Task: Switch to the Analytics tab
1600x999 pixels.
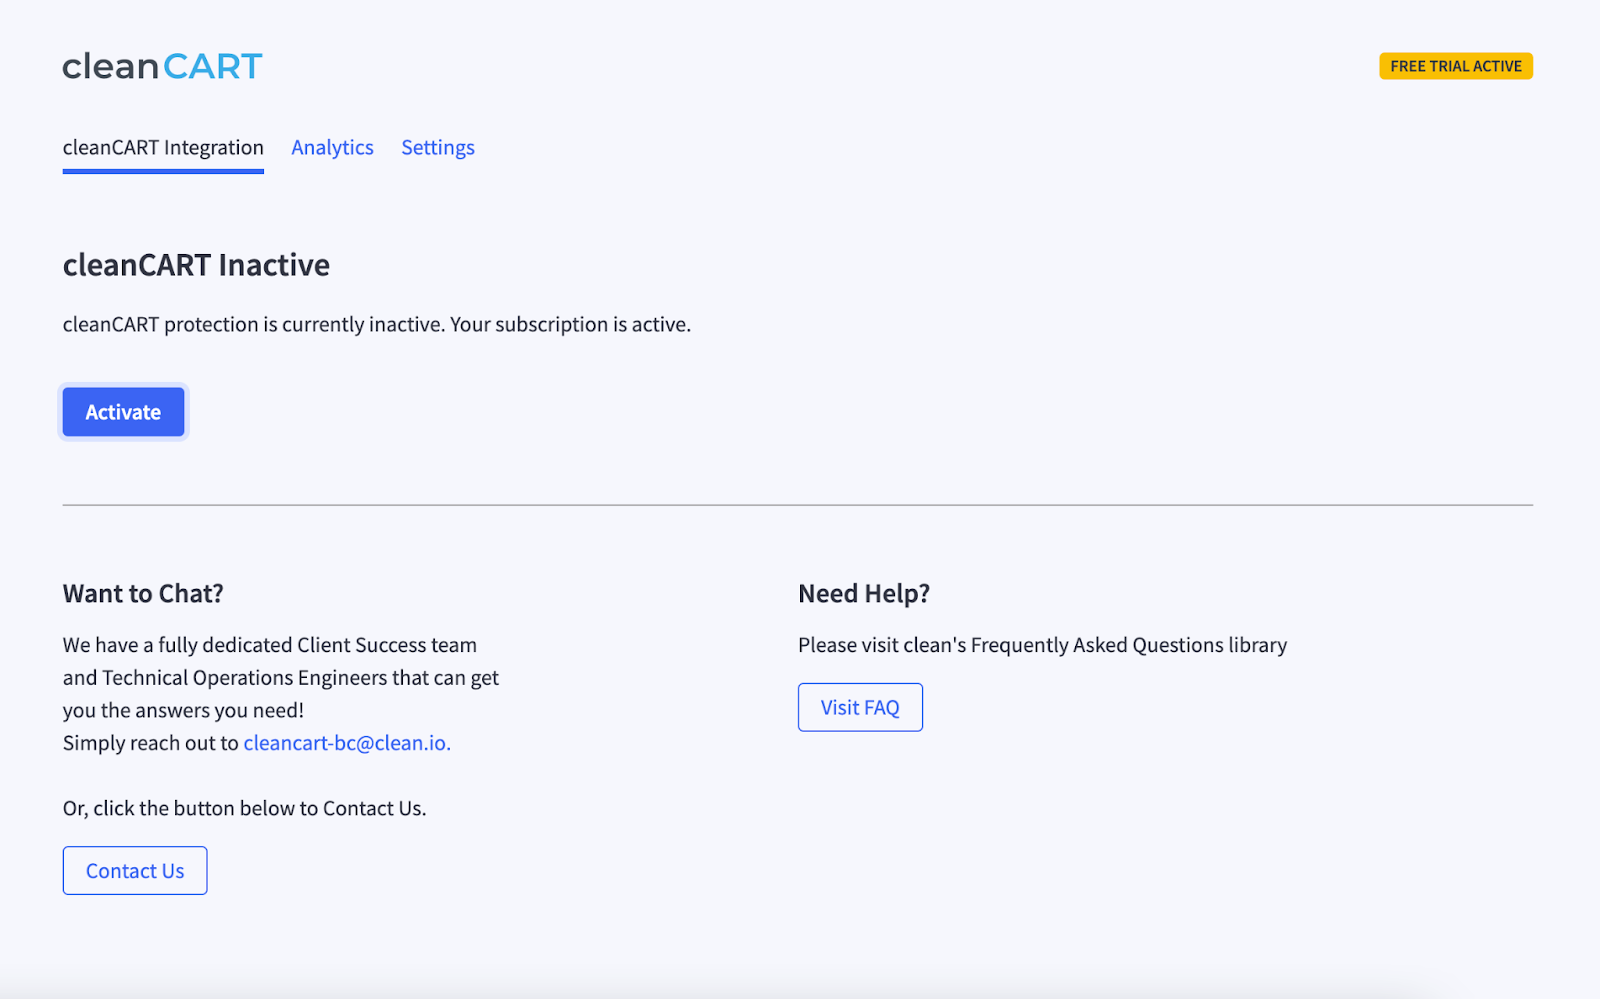Action: [x=332, y=148]
